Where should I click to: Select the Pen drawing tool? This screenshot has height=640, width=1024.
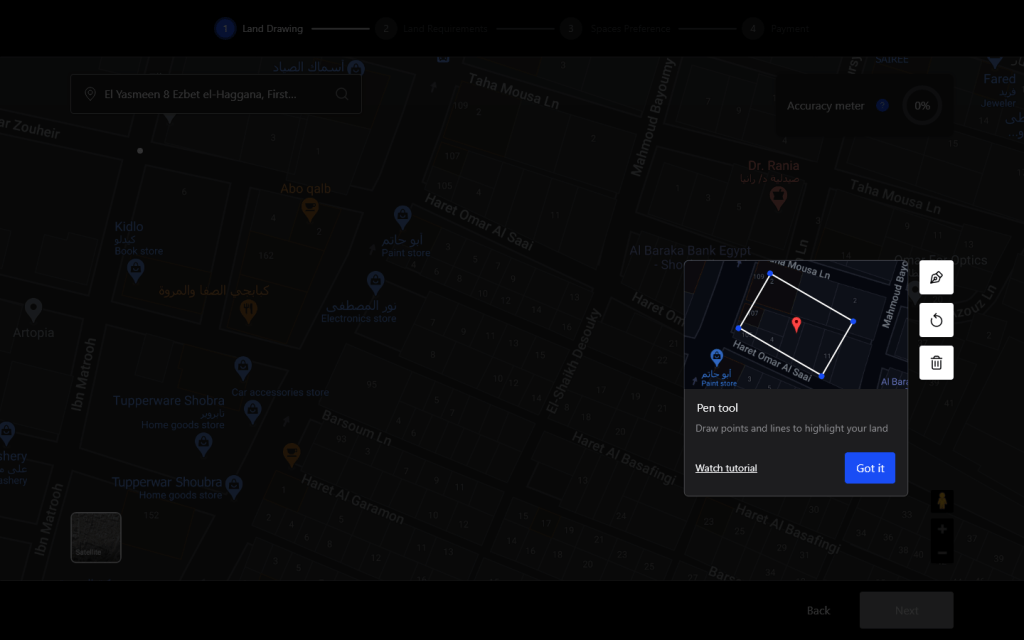[x=936, y=277]
